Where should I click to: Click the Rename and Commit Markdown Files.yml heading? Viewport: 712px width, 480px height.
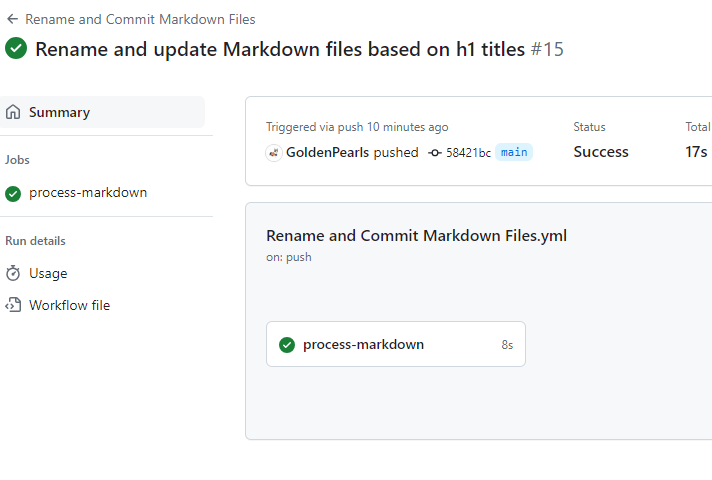tap(416, 236)
